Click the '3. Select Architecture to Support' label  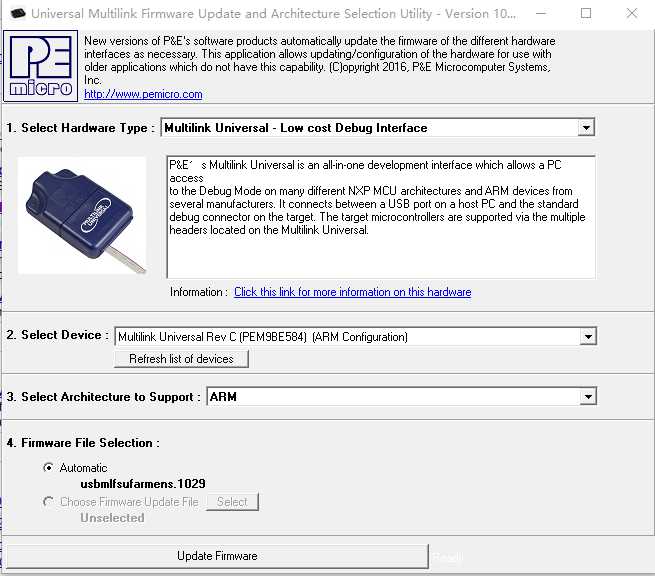[103, 397]
